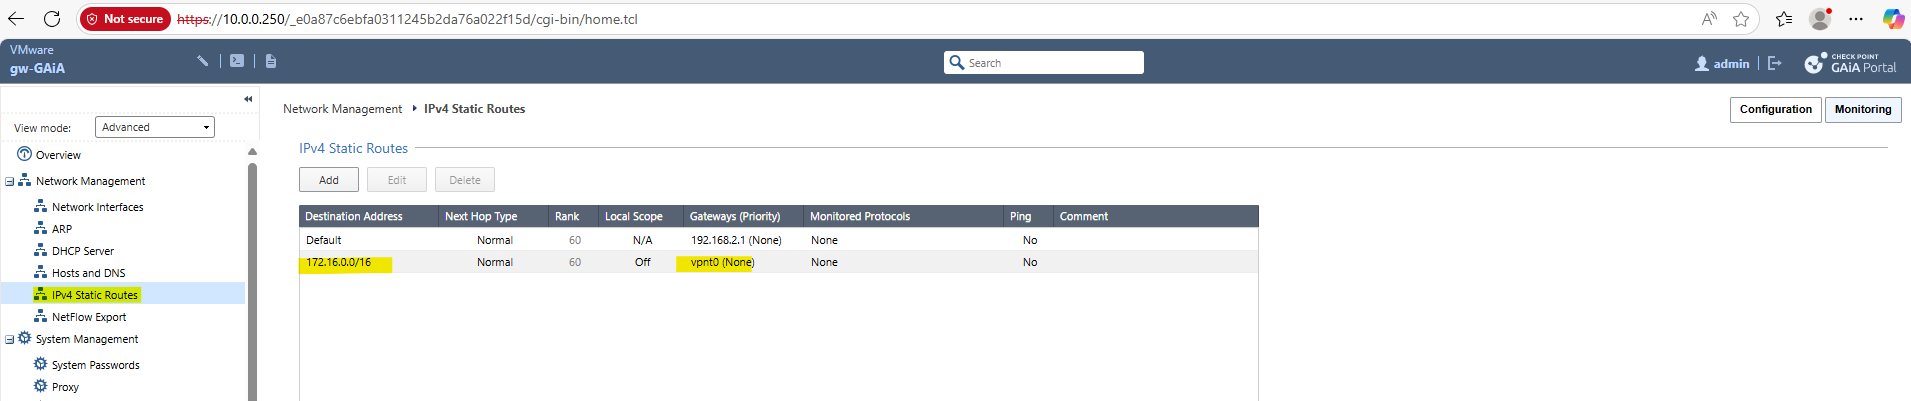Reload the page with refresh icon
Image resolution: width=1911 pixels, height=401 pixels.
click(52, 19)
